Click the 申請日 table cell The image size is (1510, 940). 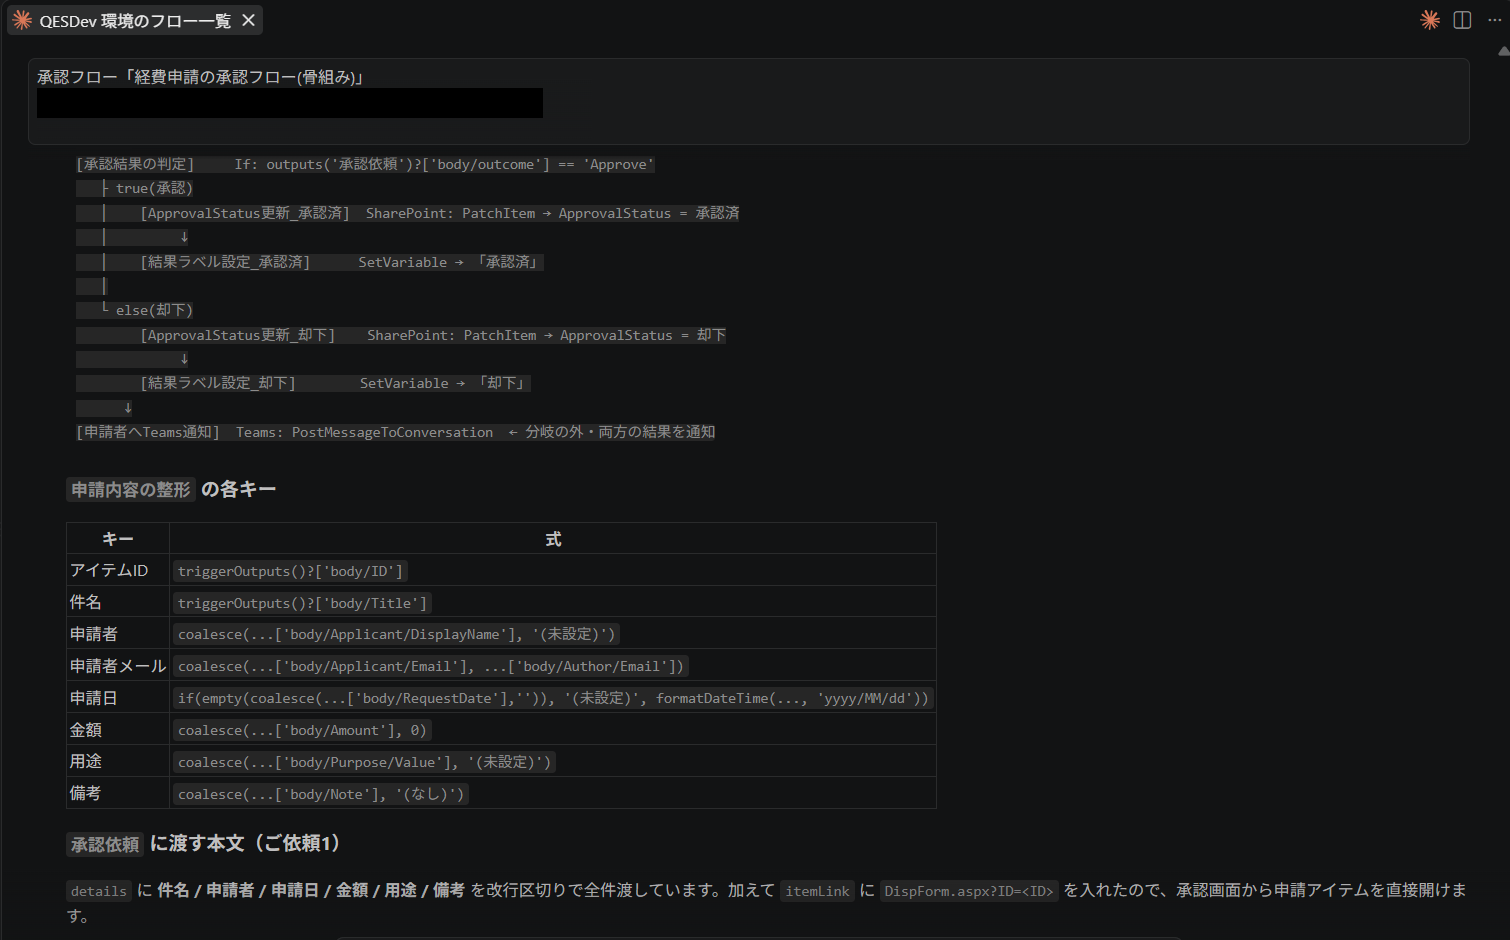coord(118,698)
